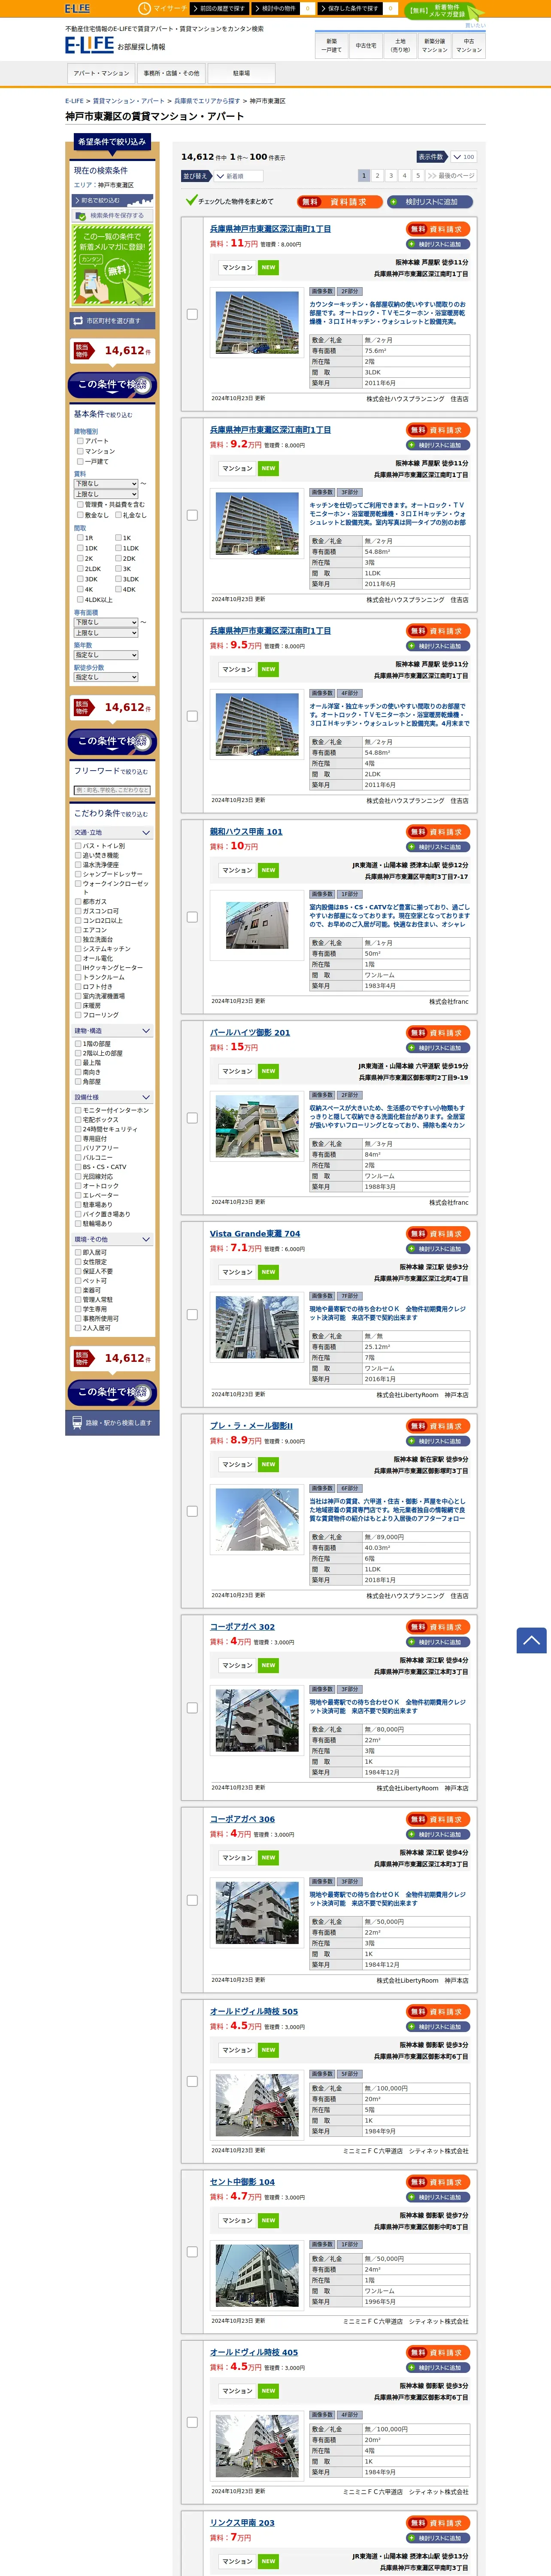Open Vista Grande東灘 704 title link

tap(255, 1234)
